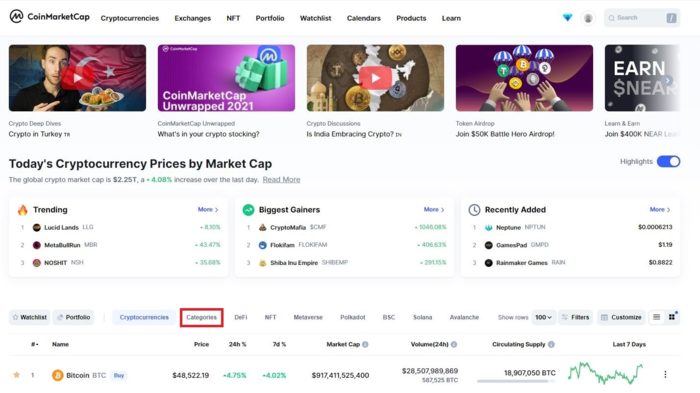
Task: Open the NFT nav menu
Action: click(233, 18)
